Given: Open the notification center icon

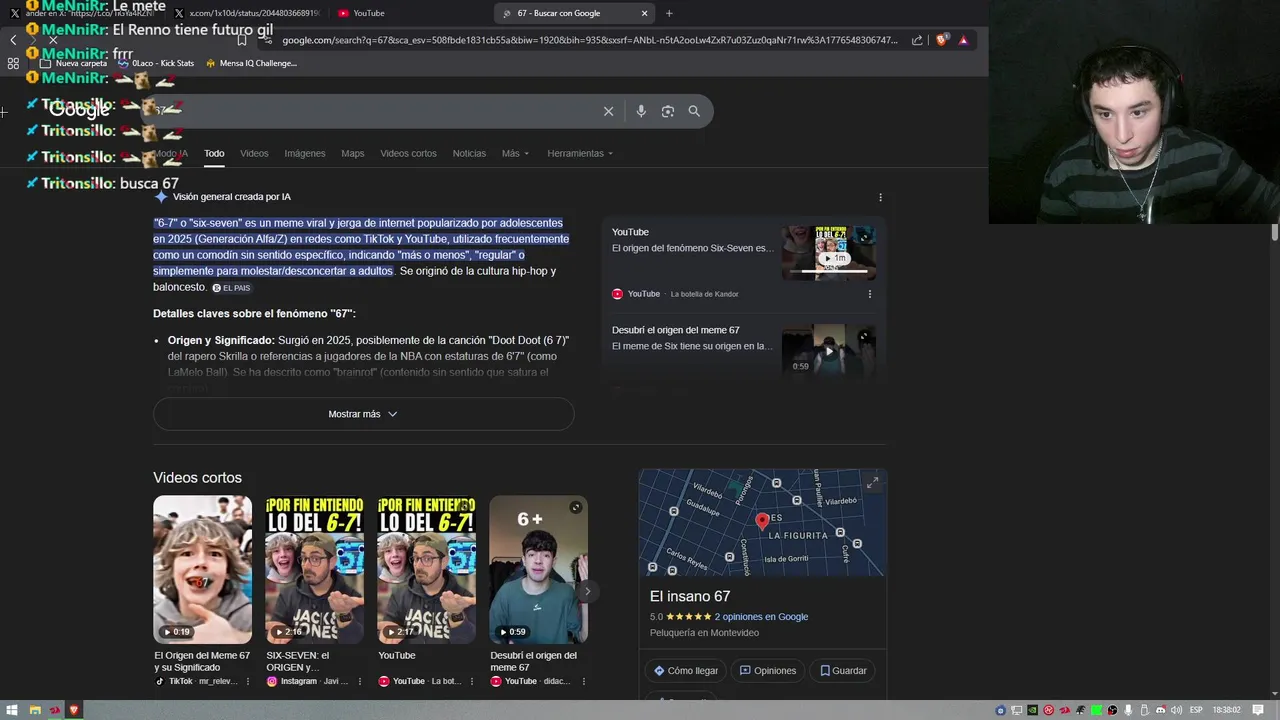Looking at the screenshot, I should (x=1258, y=710).
